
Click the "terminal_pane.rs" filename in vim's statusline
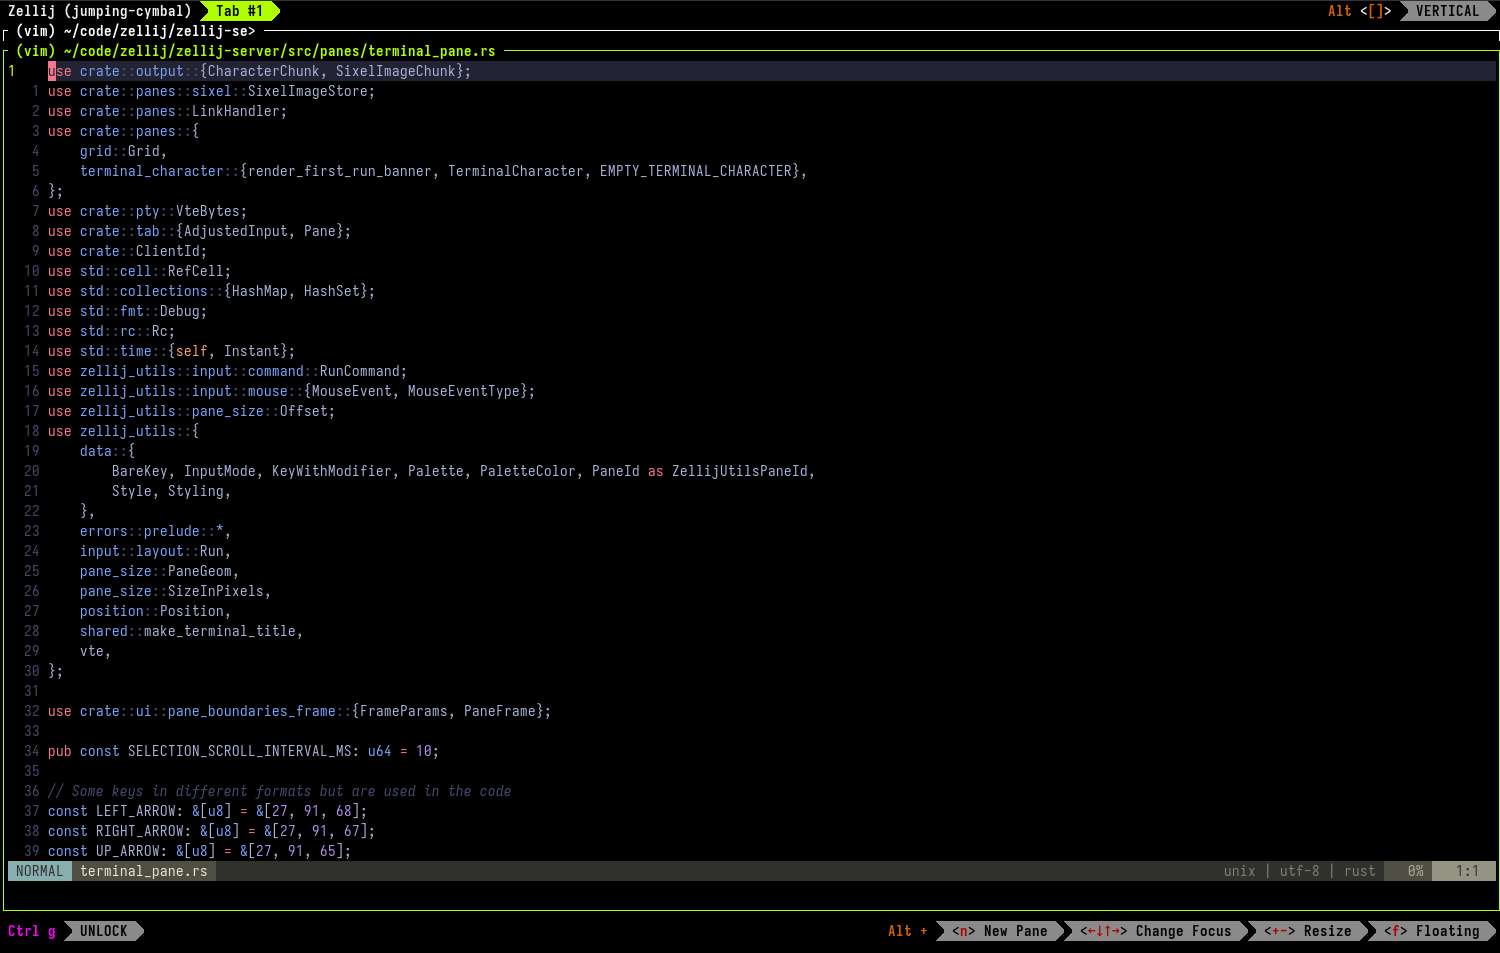[144, 871]
